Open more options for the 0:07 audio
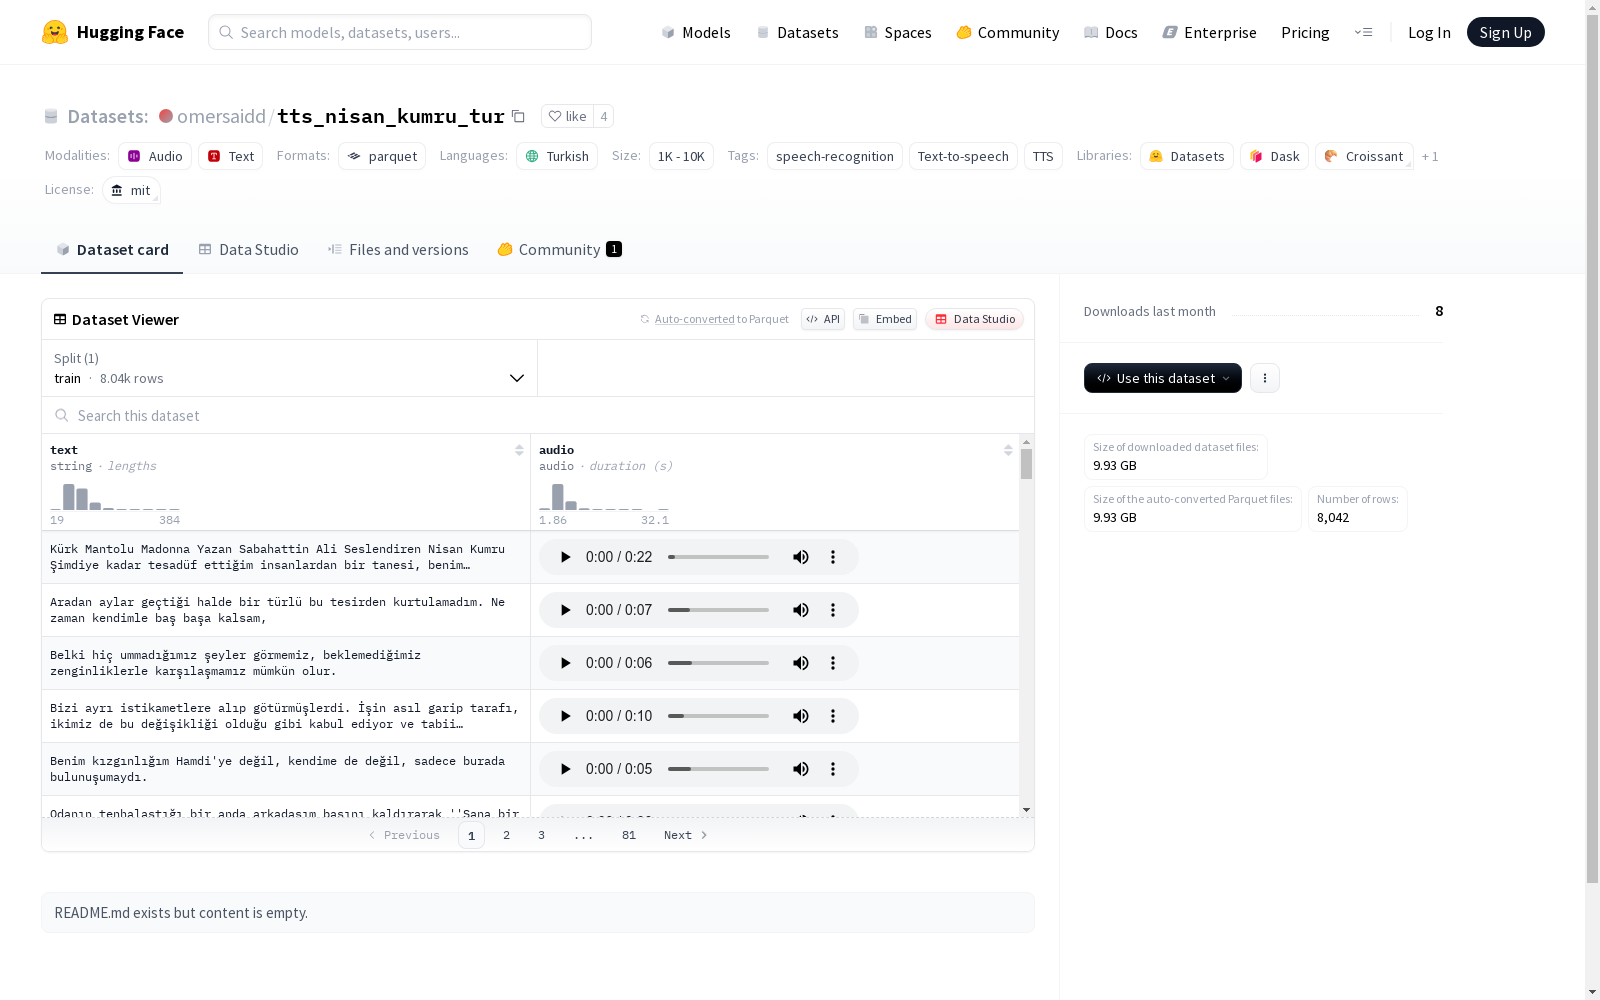This screenshot has height=1000, width=1600. pyautogui.click(x=833, y=610)
